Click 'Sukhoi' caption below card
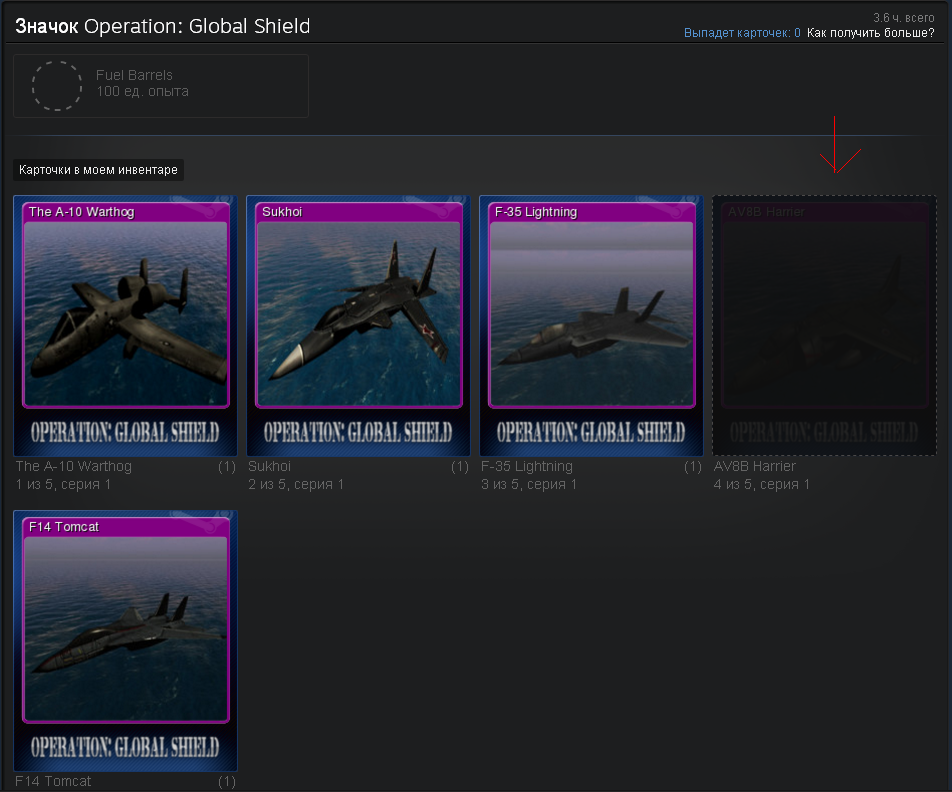Viewport: 952px width, 792px height. tap(270, 466)
